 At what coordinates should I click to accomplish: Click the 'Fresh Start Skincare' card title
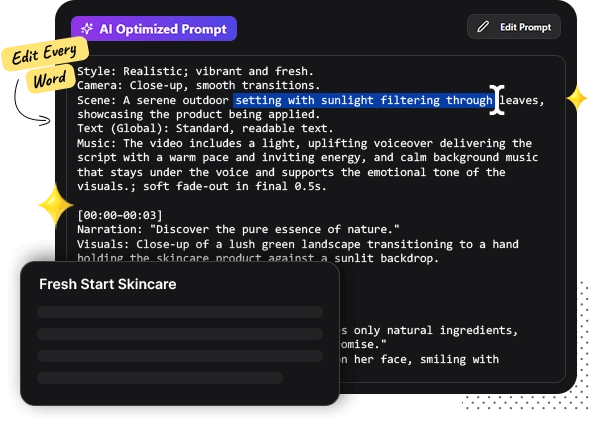[x=107, y=284]
